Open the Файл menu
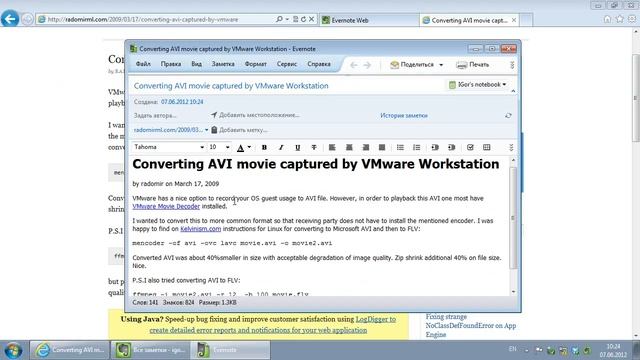Viewport: 640px width, 360px height. pyautogui.click(x=143, y=64)
